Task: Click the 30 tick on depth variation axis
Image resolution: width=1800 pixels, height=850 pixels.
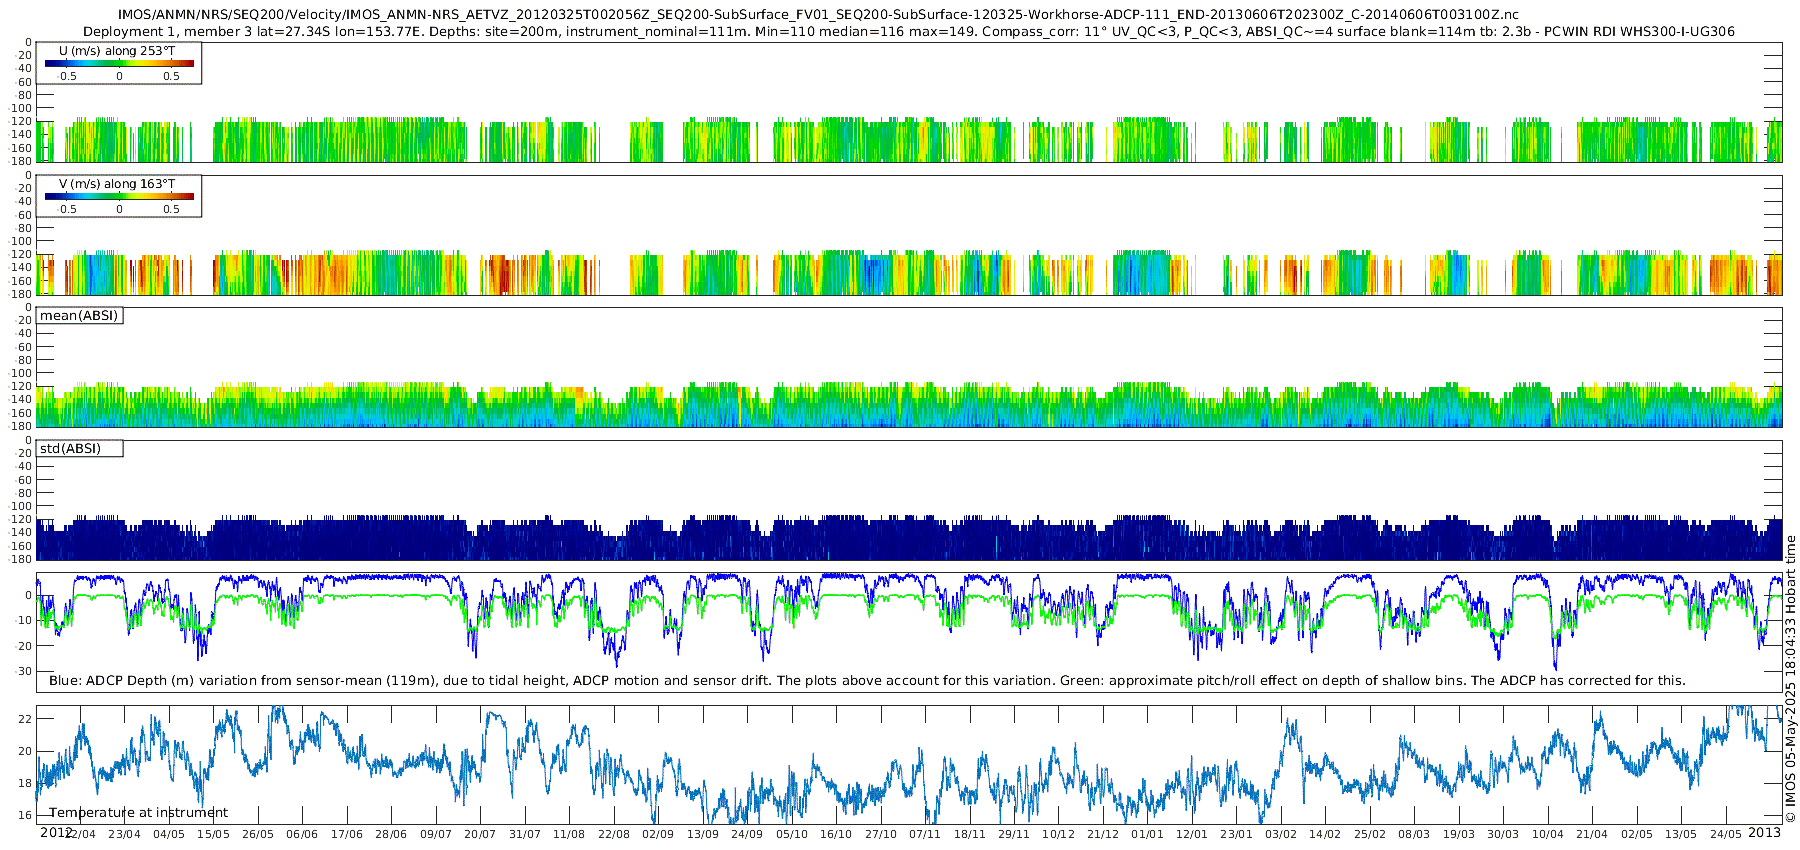Action: tap(26, 671)
